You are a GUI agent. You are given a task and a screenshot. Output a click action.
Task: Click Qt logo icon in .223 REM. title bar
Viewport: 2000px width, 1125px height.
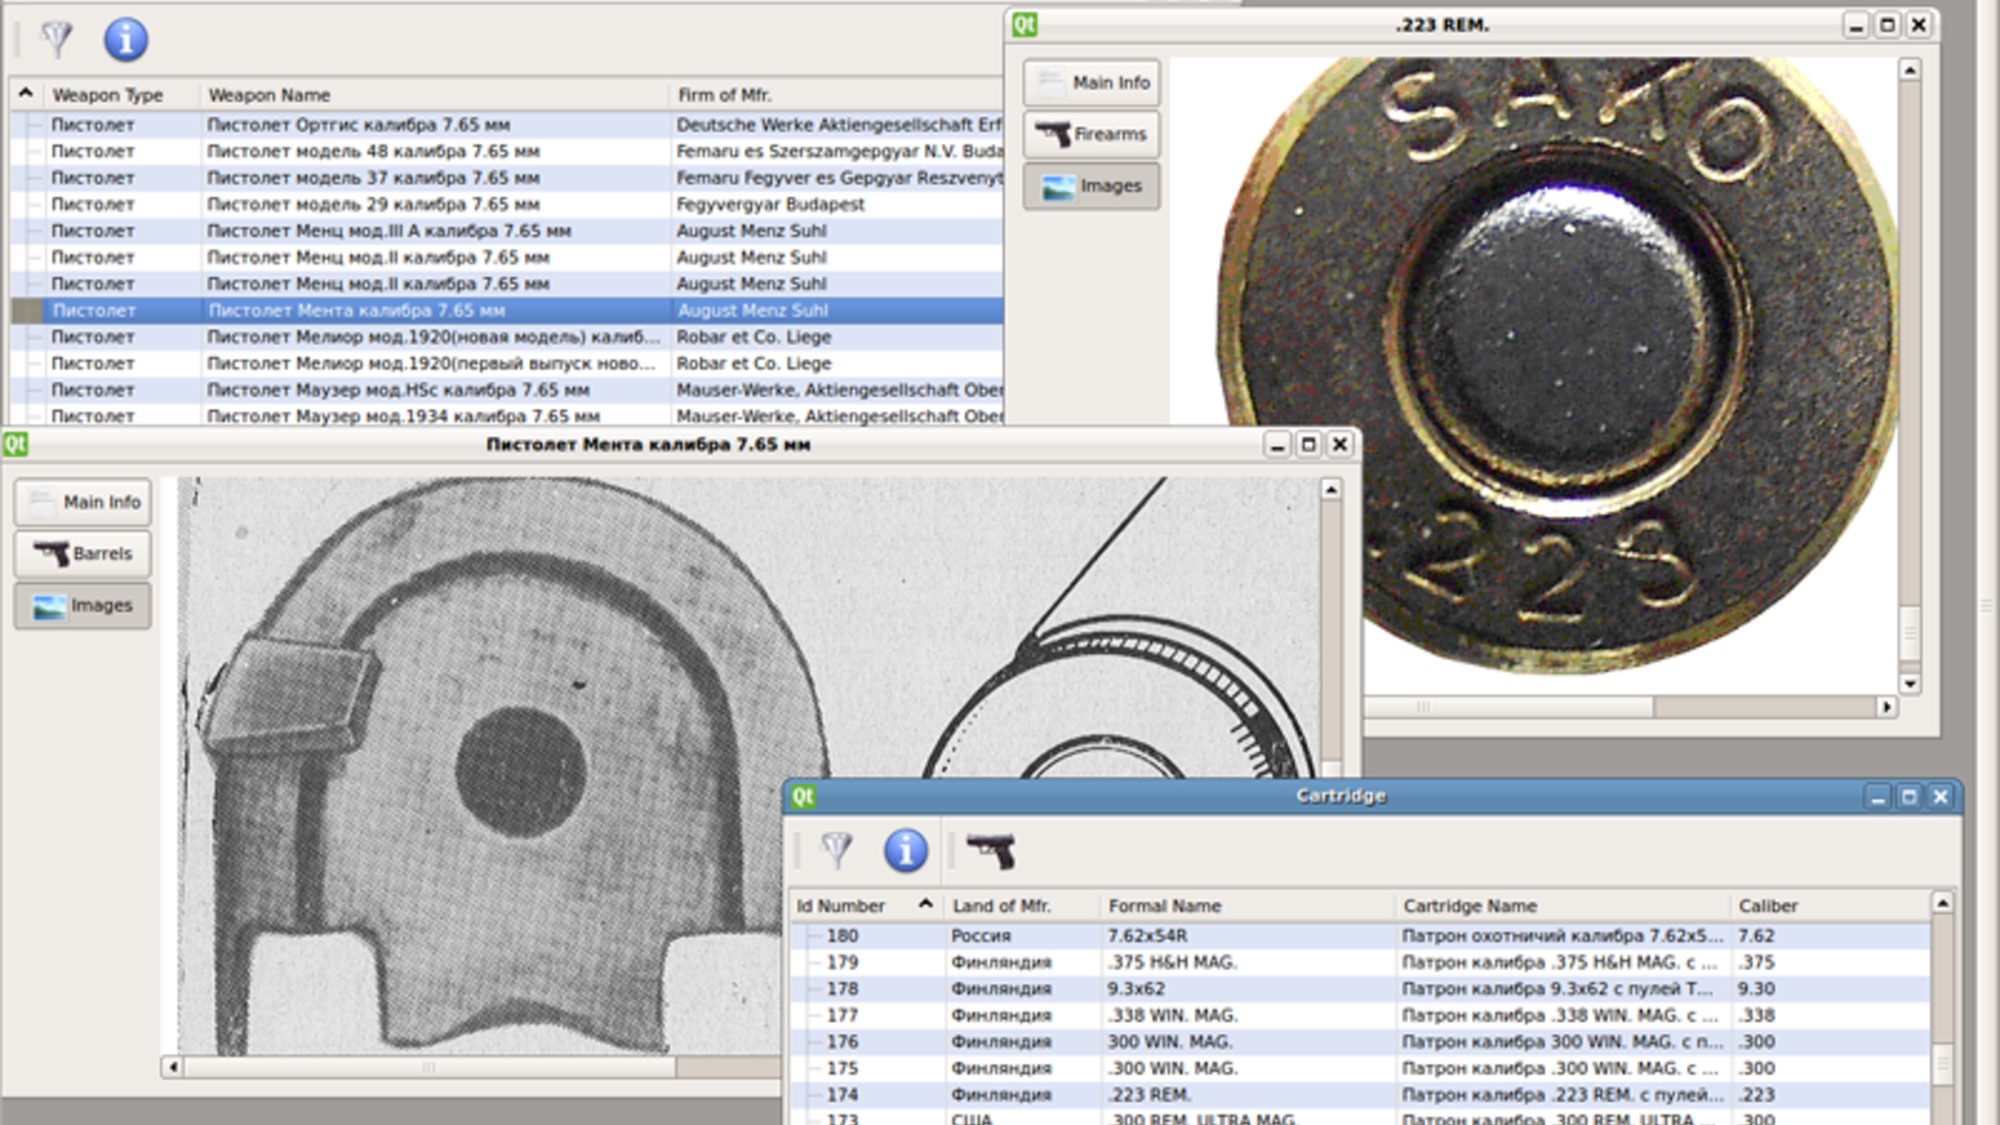coord(1024,25)
